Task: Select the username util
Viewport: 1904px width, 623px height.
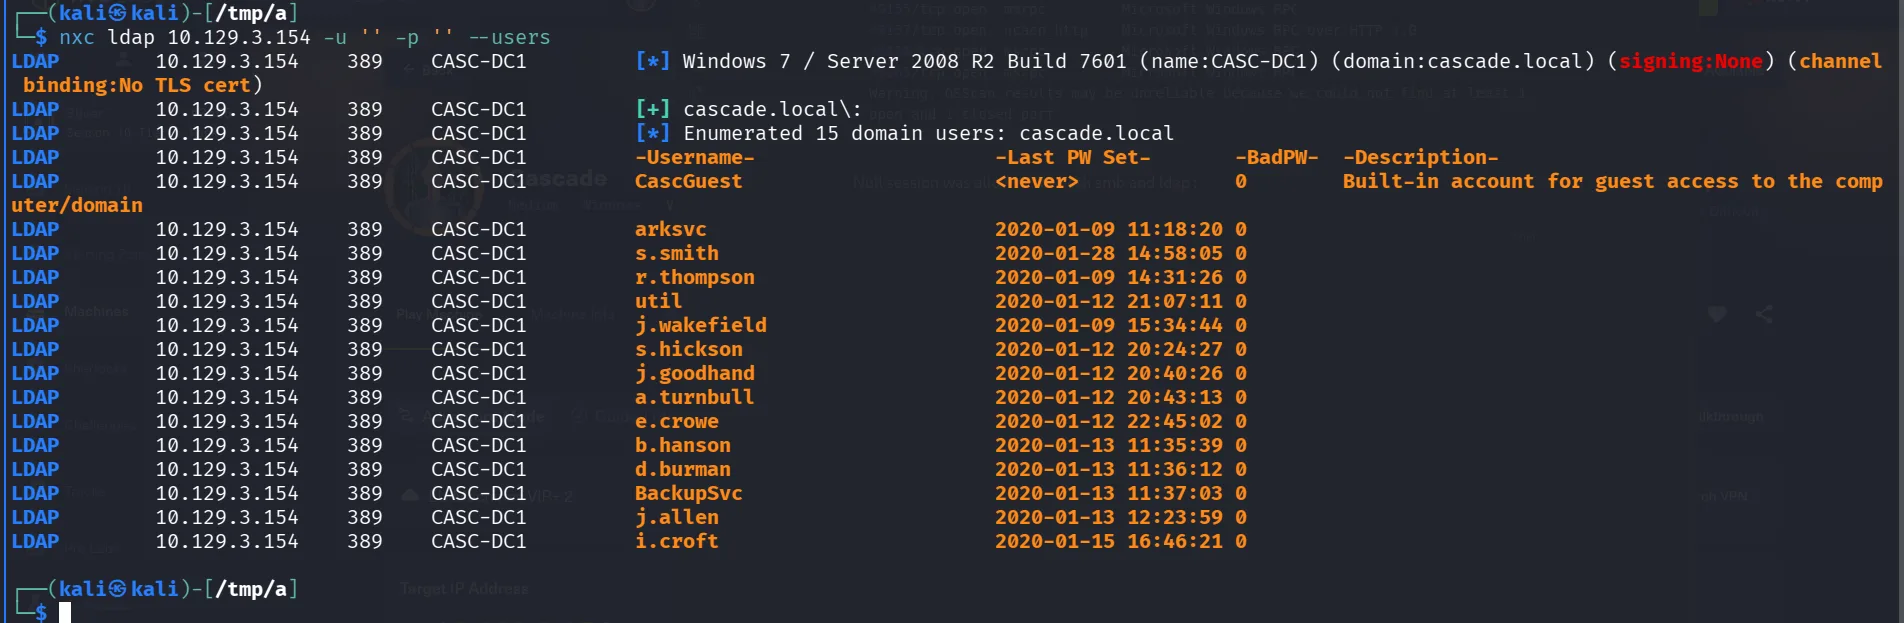Action: (658, 301)
